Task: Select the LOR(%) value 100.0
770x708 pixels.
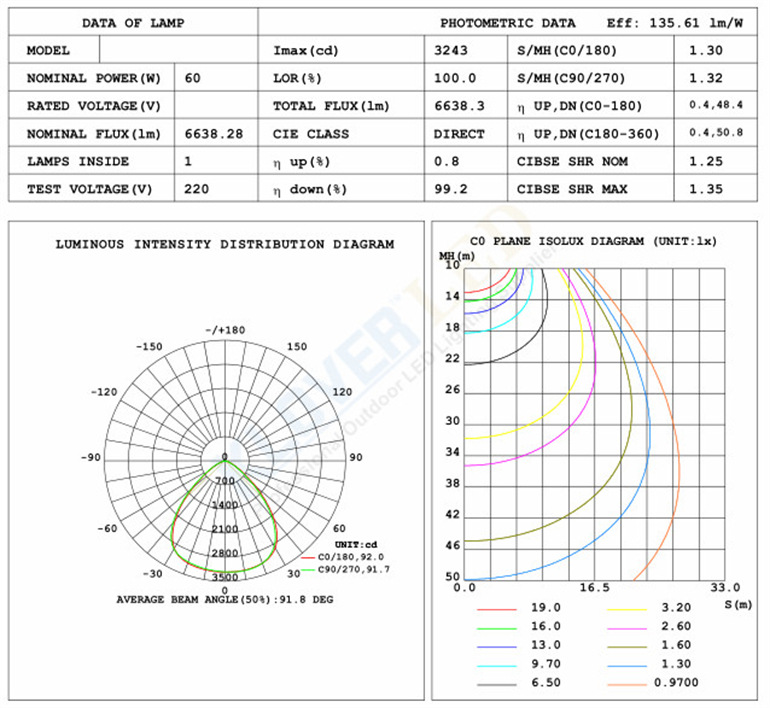Action: 455,78
